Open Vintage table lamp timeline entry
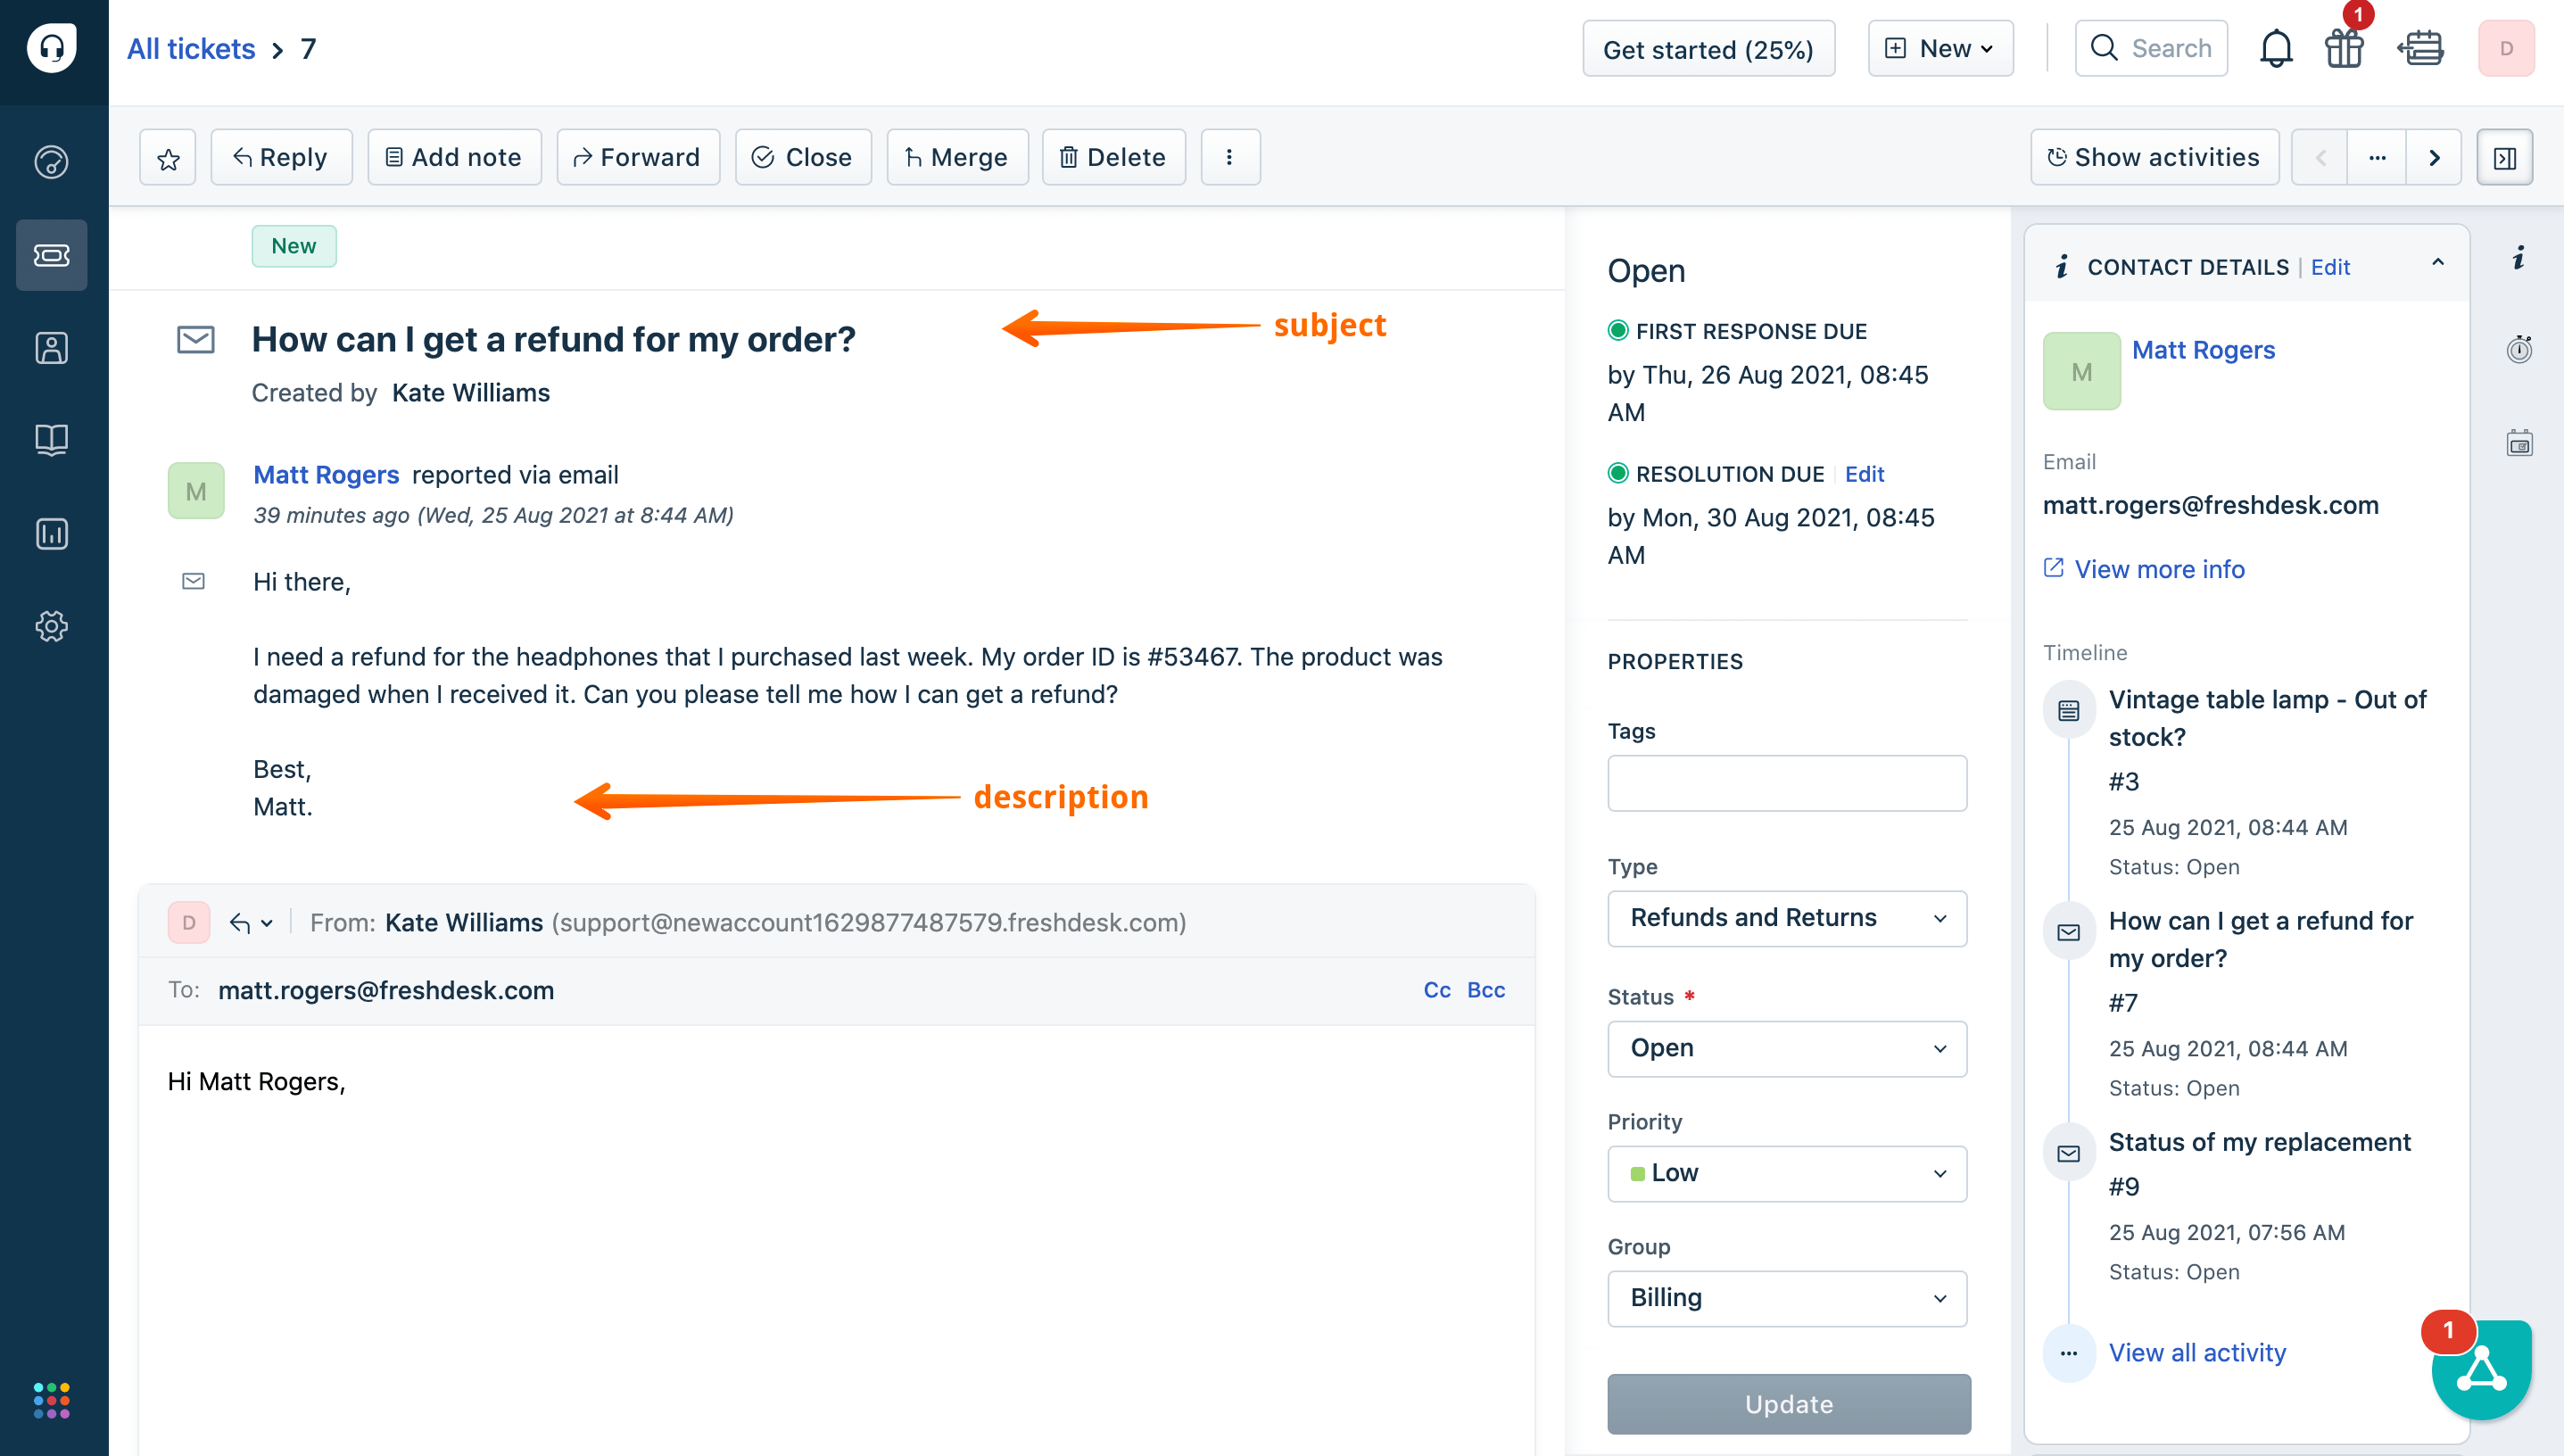The width and height of the screenshot is (2564, 1456). tap(2267, 718)
